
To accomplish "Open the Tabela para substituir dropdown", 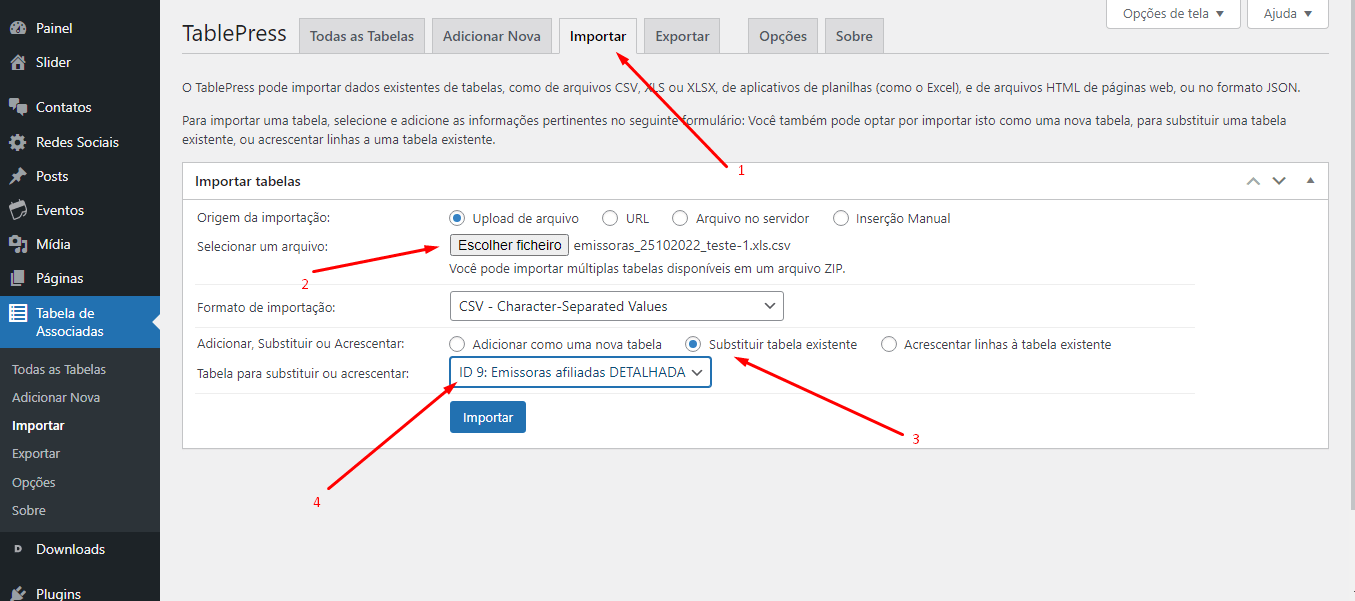I will coord(581,372).
